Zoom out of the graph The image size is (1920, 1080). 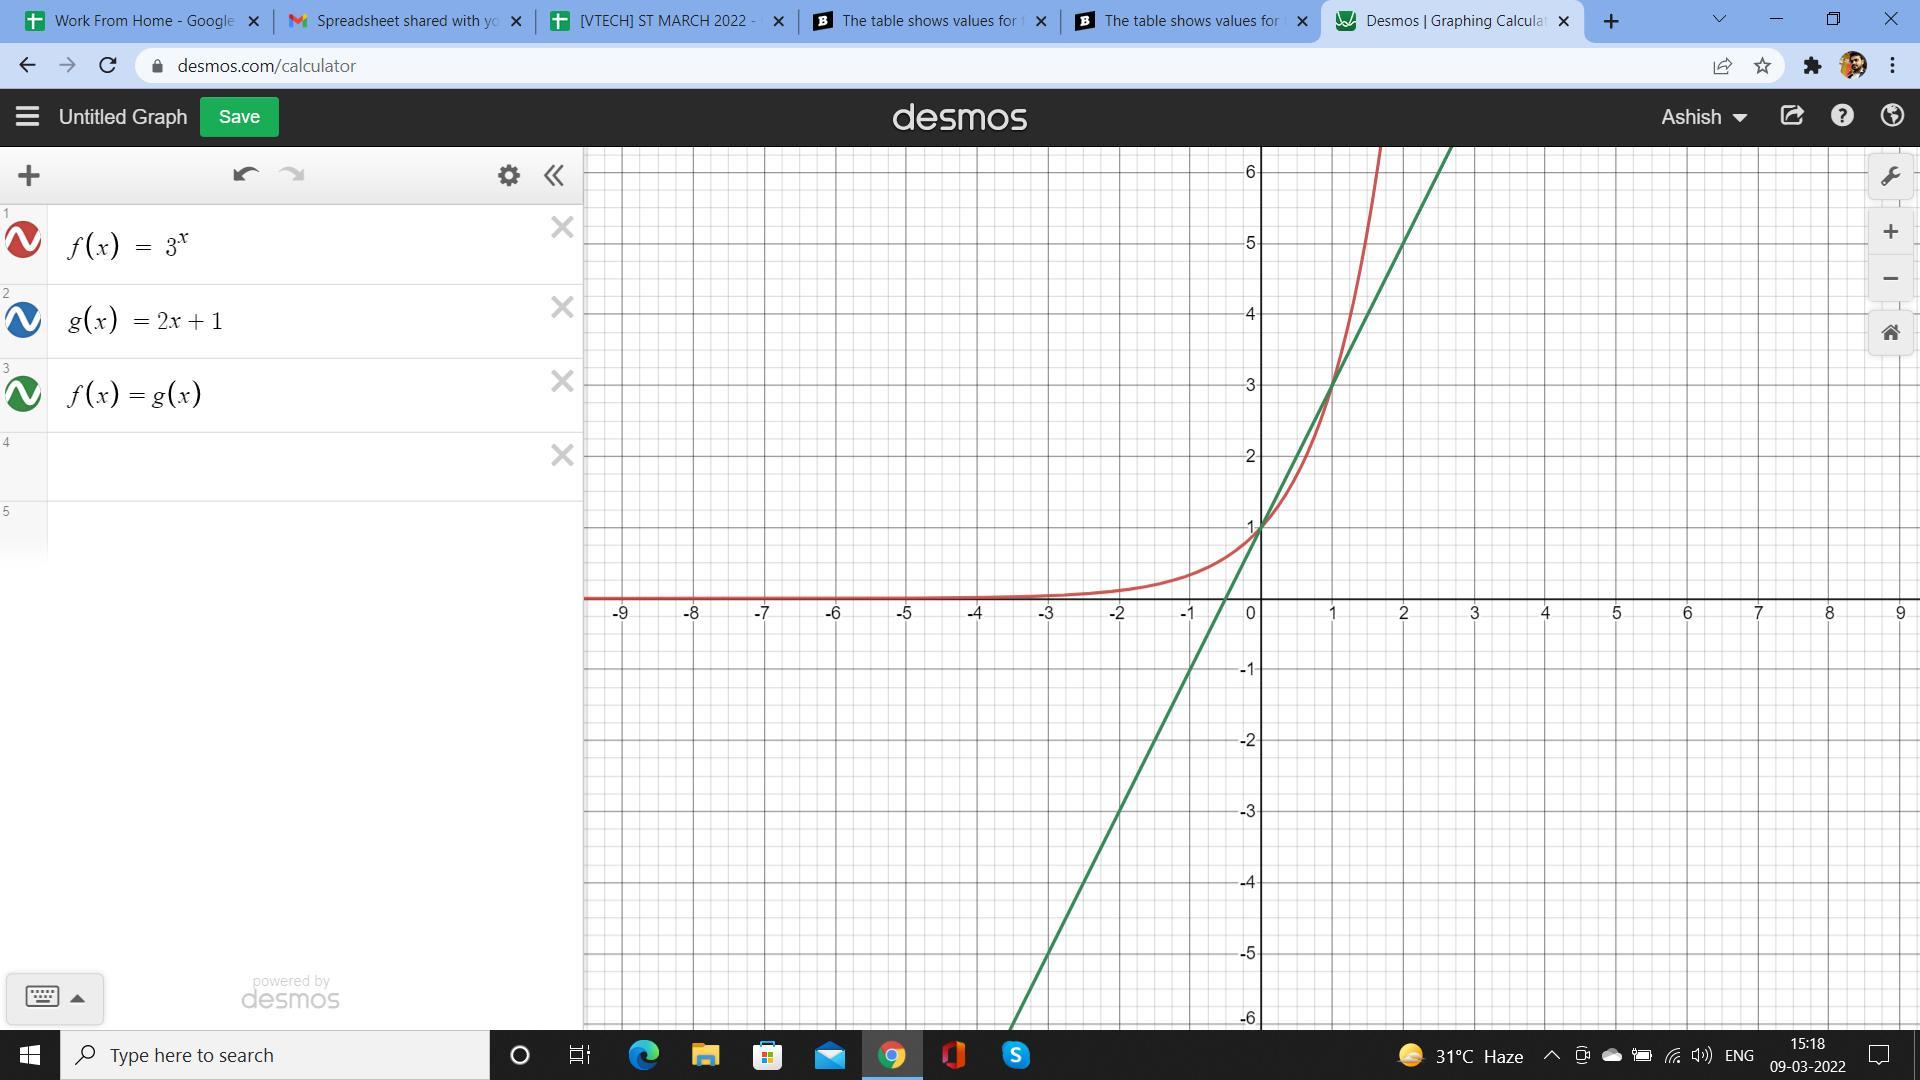tap(1890, 279)
